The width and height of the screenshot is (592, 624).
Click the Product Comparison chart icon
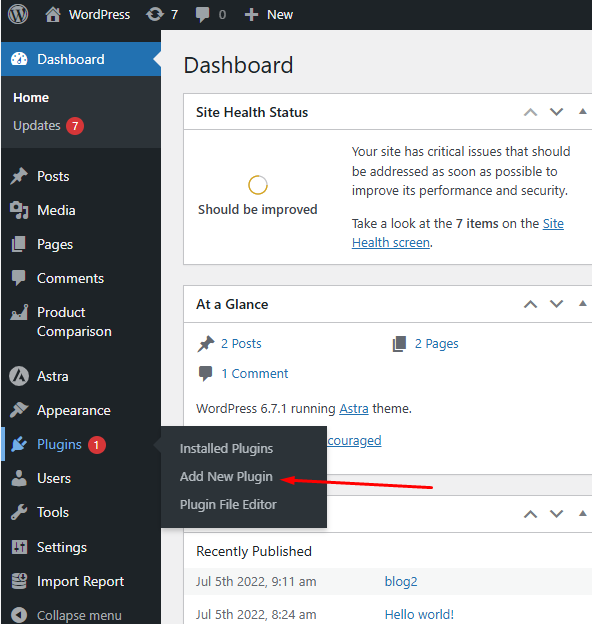(x=19, y=312)
